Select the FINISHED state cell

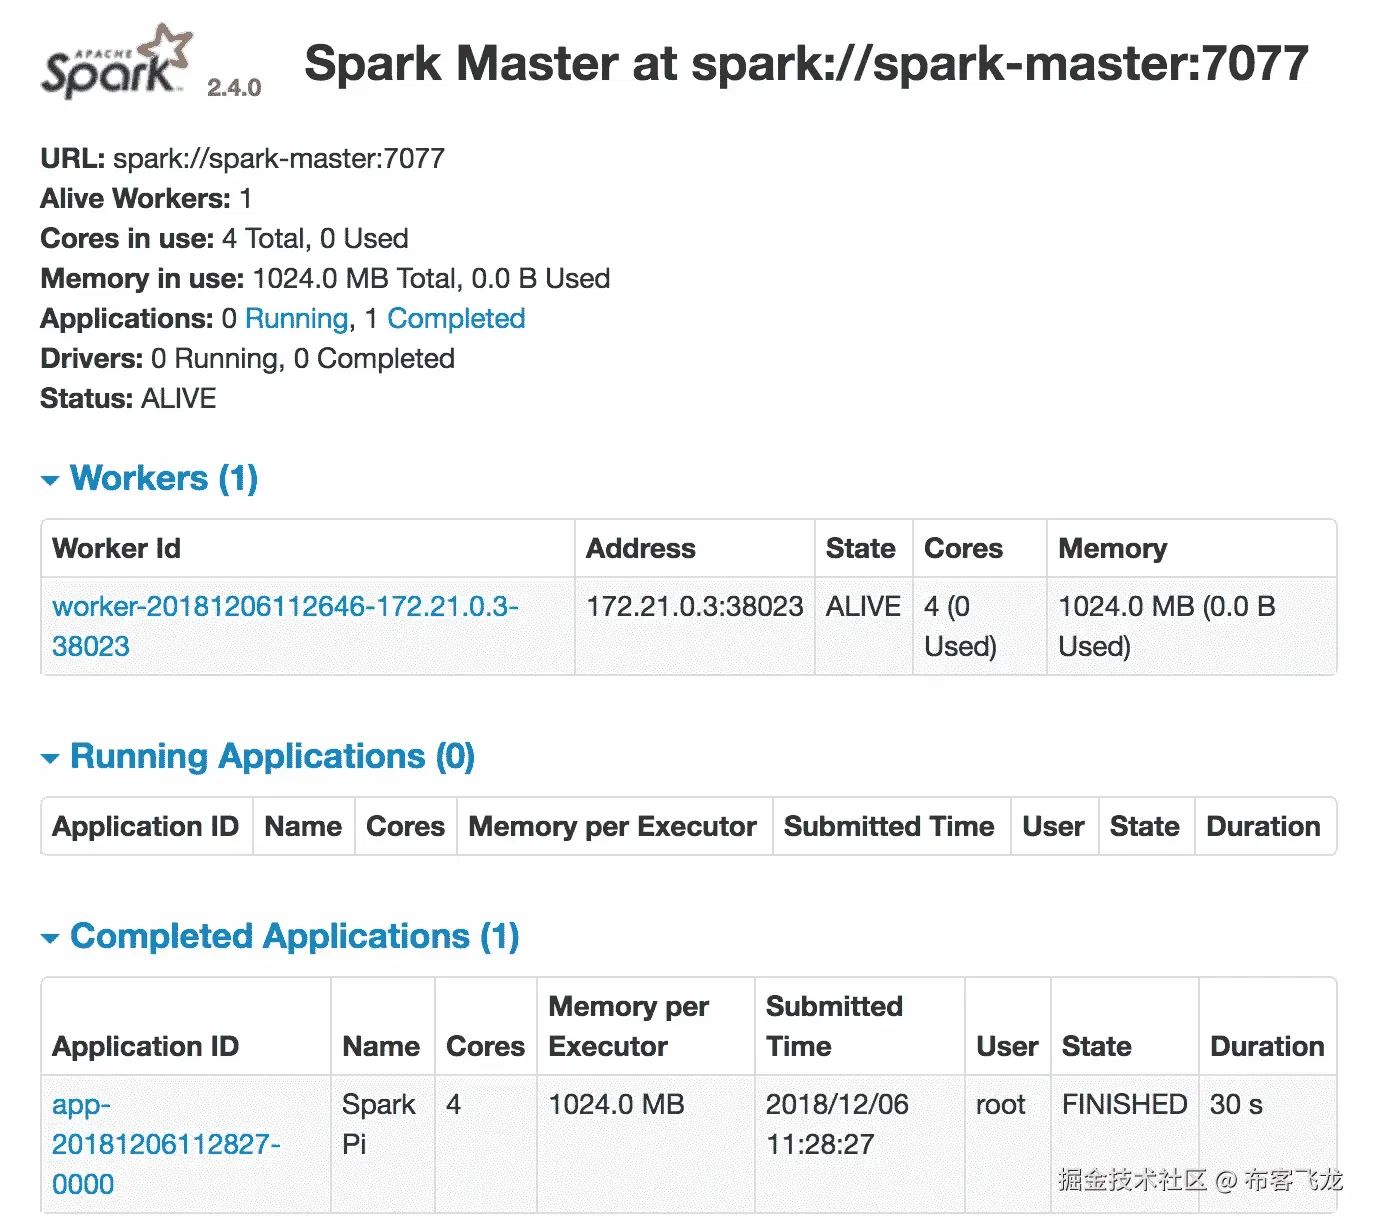(1125, 1104)
